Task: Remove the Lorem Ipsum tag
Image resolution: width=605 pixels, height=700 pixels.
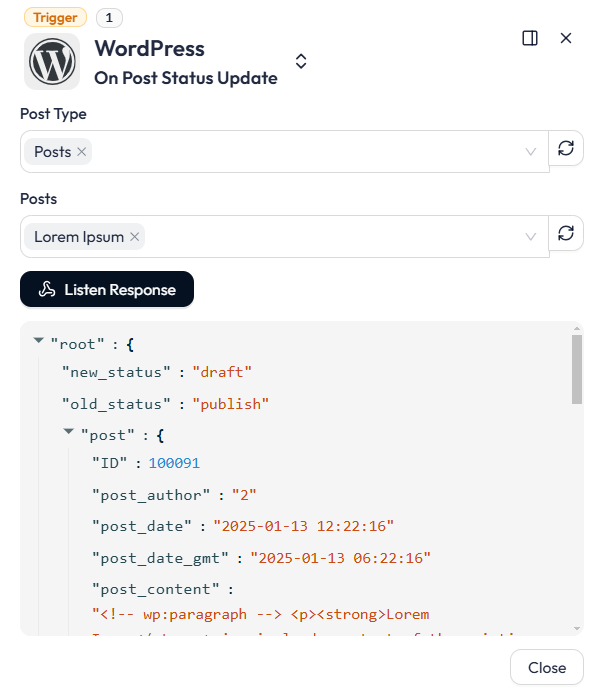Action: point(134,237)
